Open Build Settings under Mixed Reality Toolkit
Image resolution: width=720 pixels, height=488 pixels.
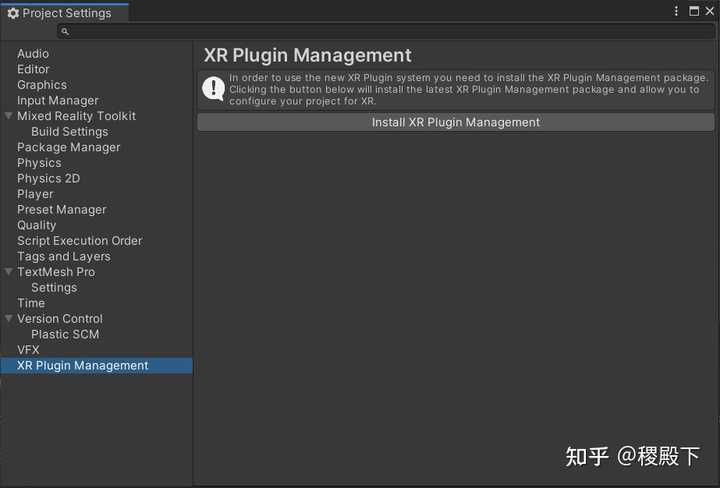(70, 132)
